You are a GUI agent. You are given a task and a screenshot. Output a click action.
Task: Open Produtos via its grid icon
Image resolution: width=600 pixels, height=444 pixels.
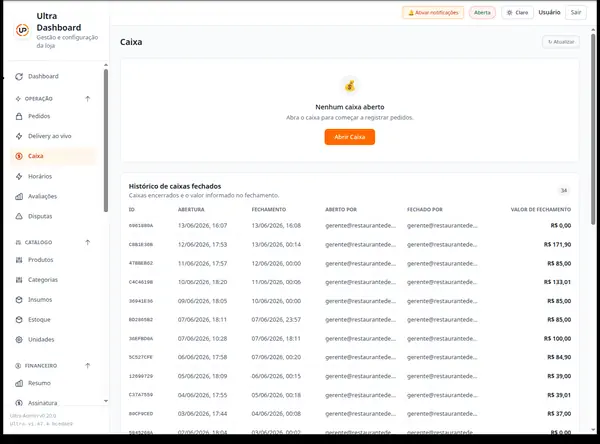tap(19, 260)
